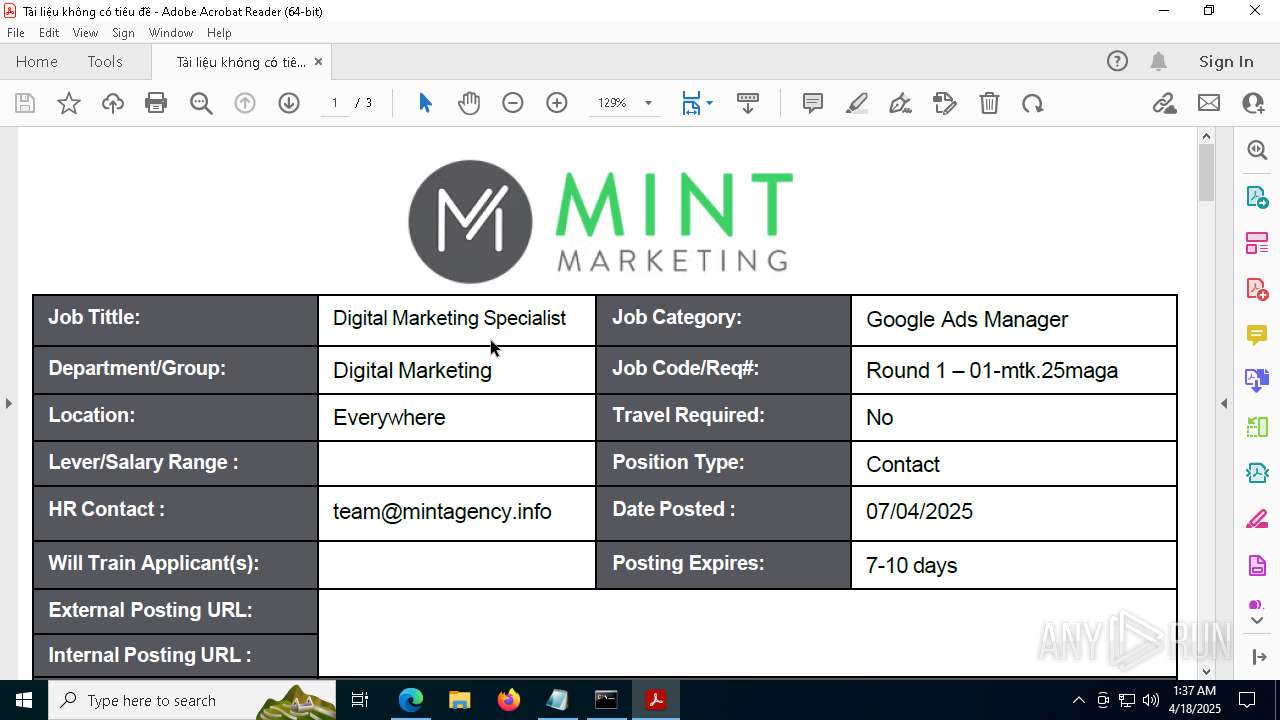1280x720 pixels.
Task: Open Create PDF in right panel
Action: point(1257,289)
